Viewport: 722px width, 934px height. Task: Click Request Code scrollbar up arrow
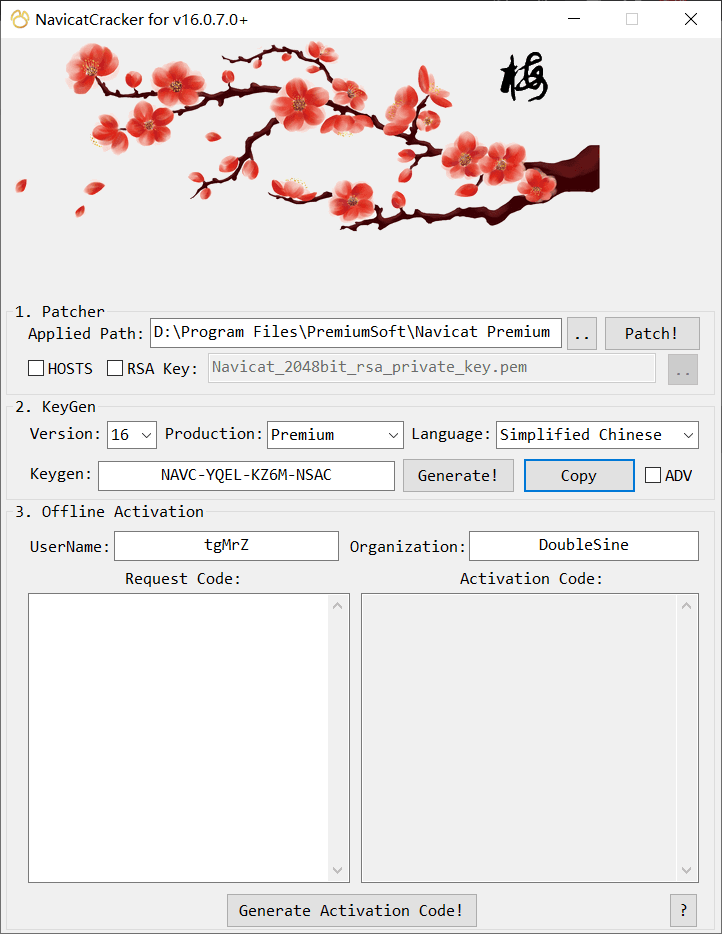(x=338, y=606)
